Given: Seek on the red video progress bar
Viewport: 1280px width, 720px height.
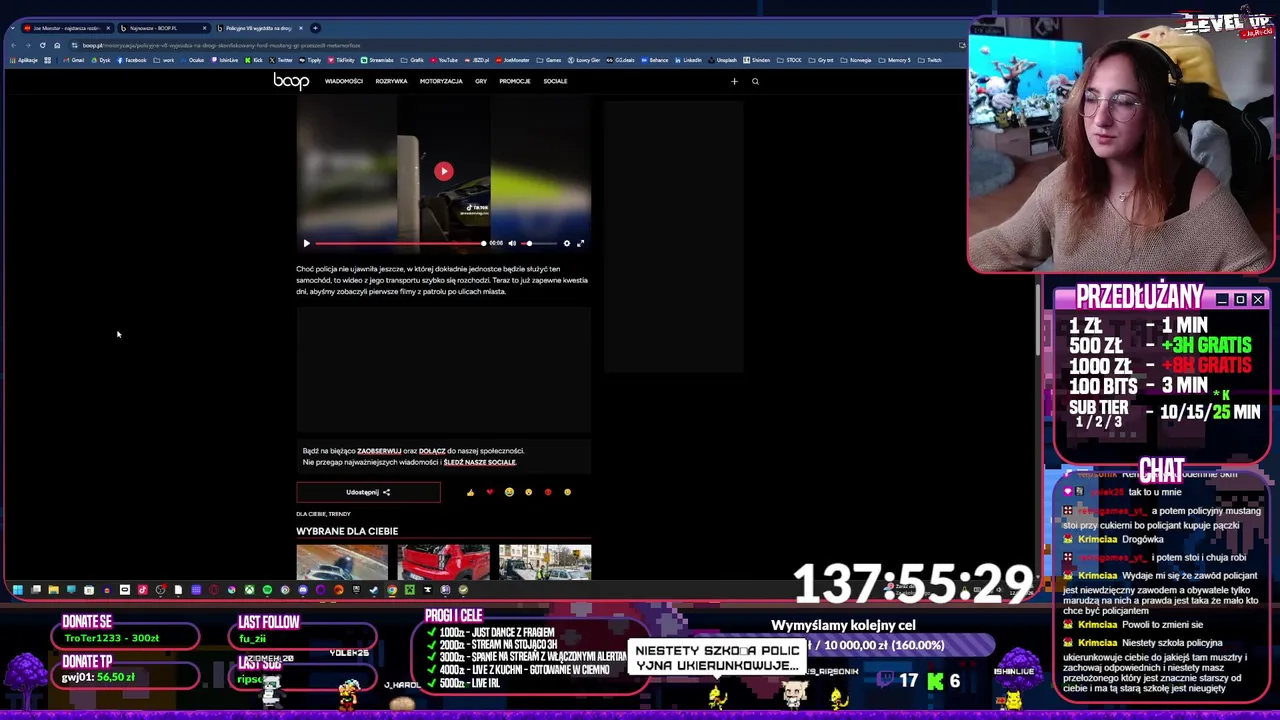Looking at the screenshot, I should 400,243.
